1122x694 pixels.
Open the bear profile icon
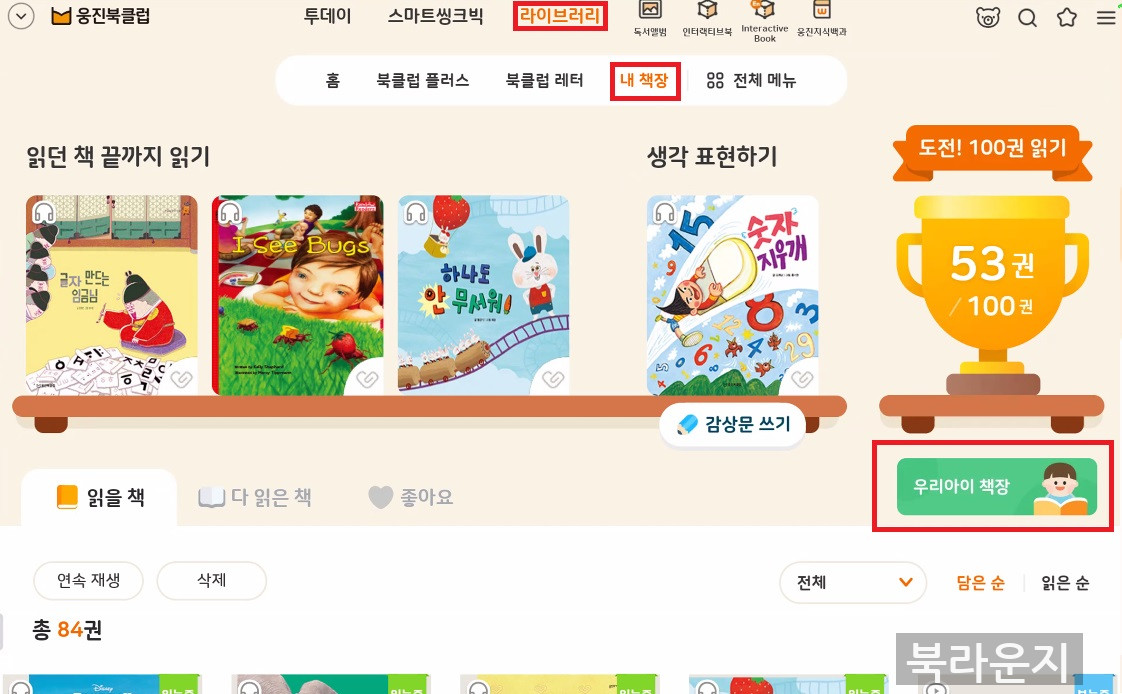click(987, 16)
